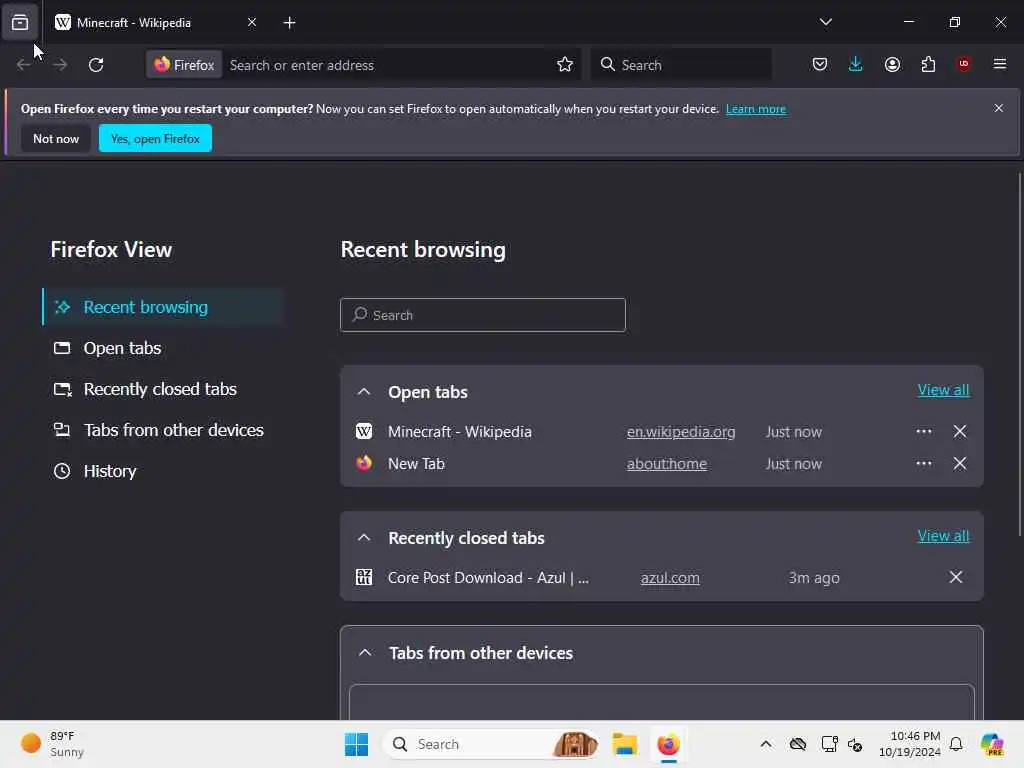Bookmark this page with the star icon
Image resolution: width=1024 pixels, height=768 pixels.
[565, 65]
